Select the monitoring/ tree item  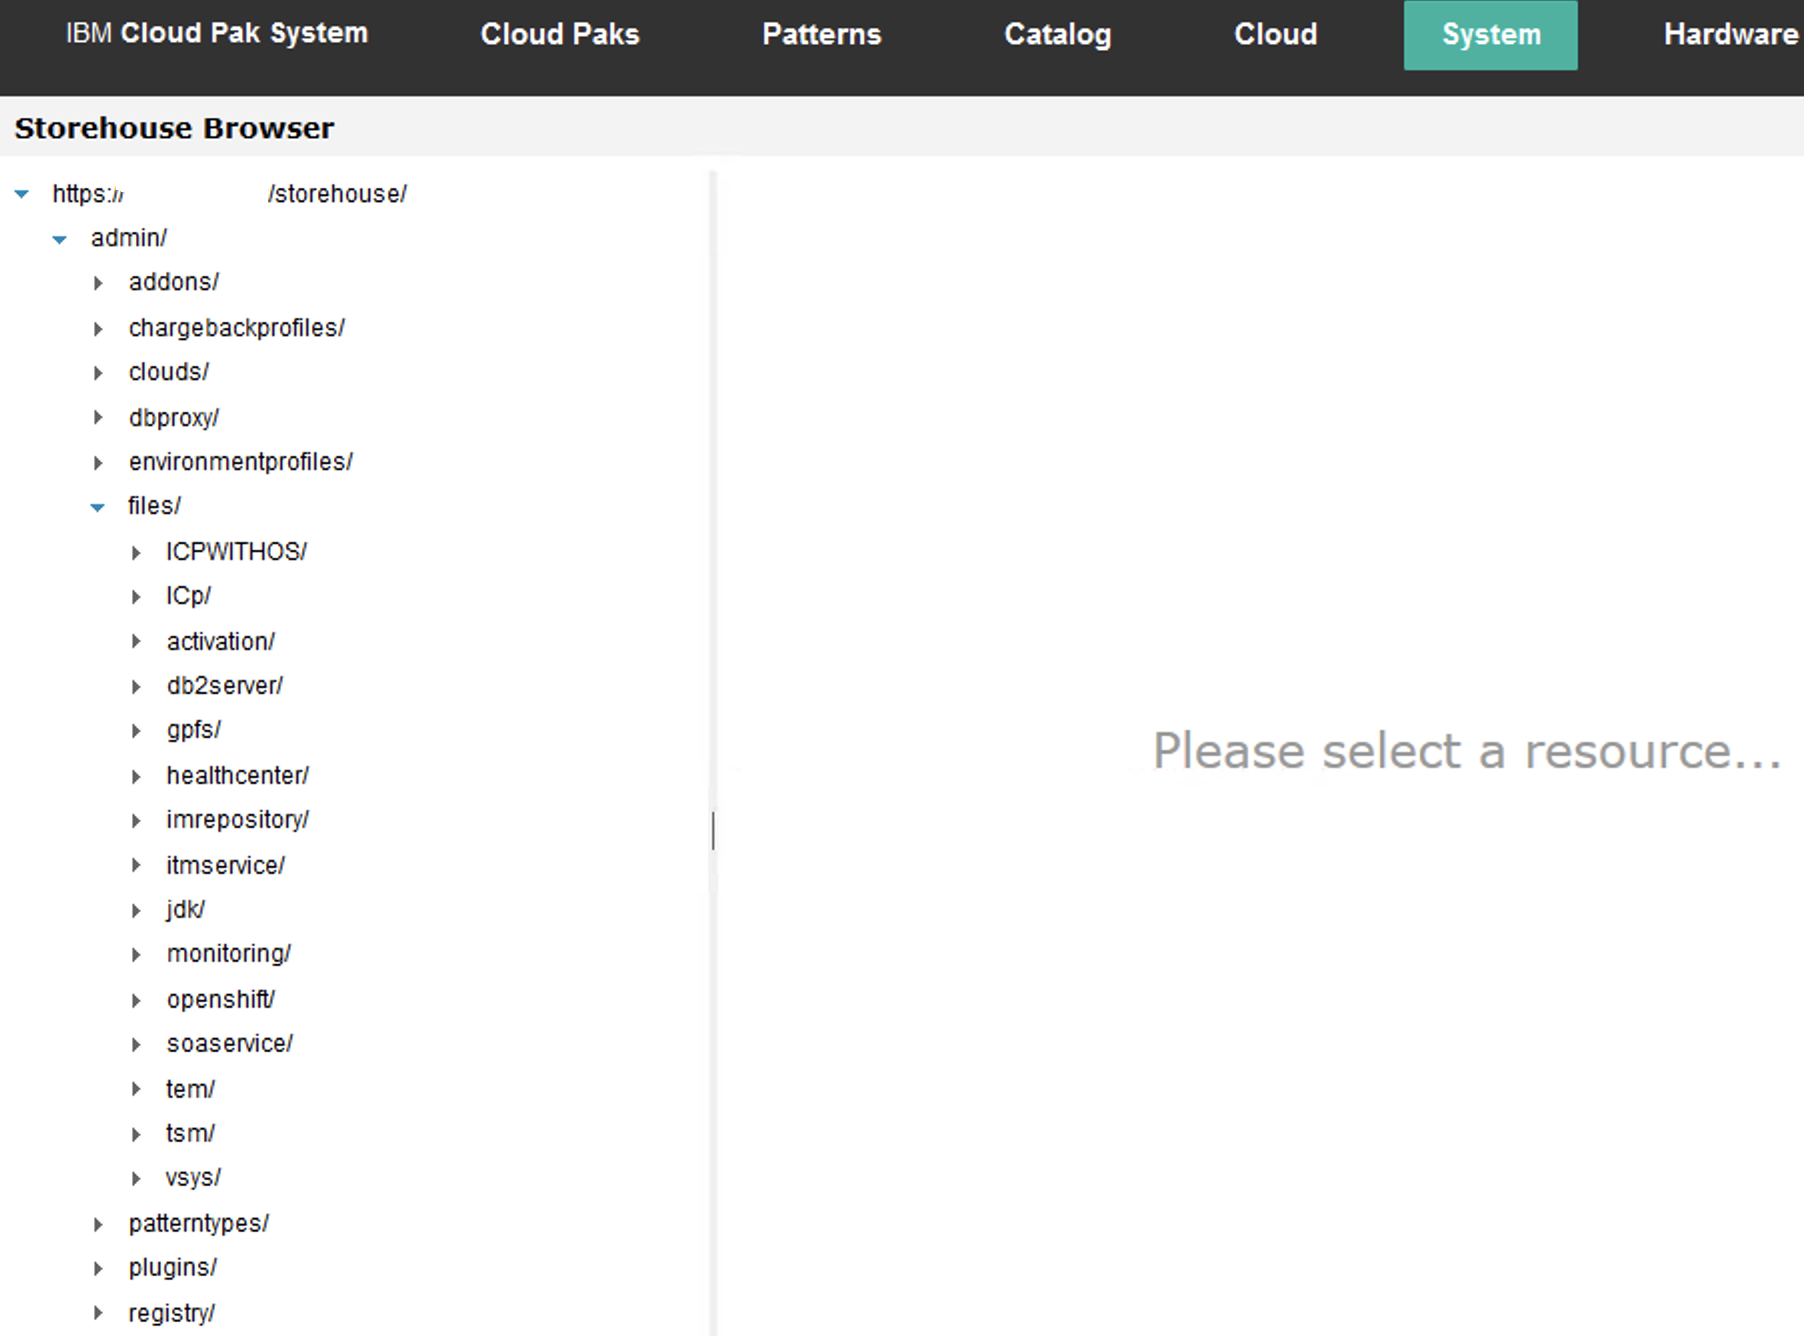point(229,954)
